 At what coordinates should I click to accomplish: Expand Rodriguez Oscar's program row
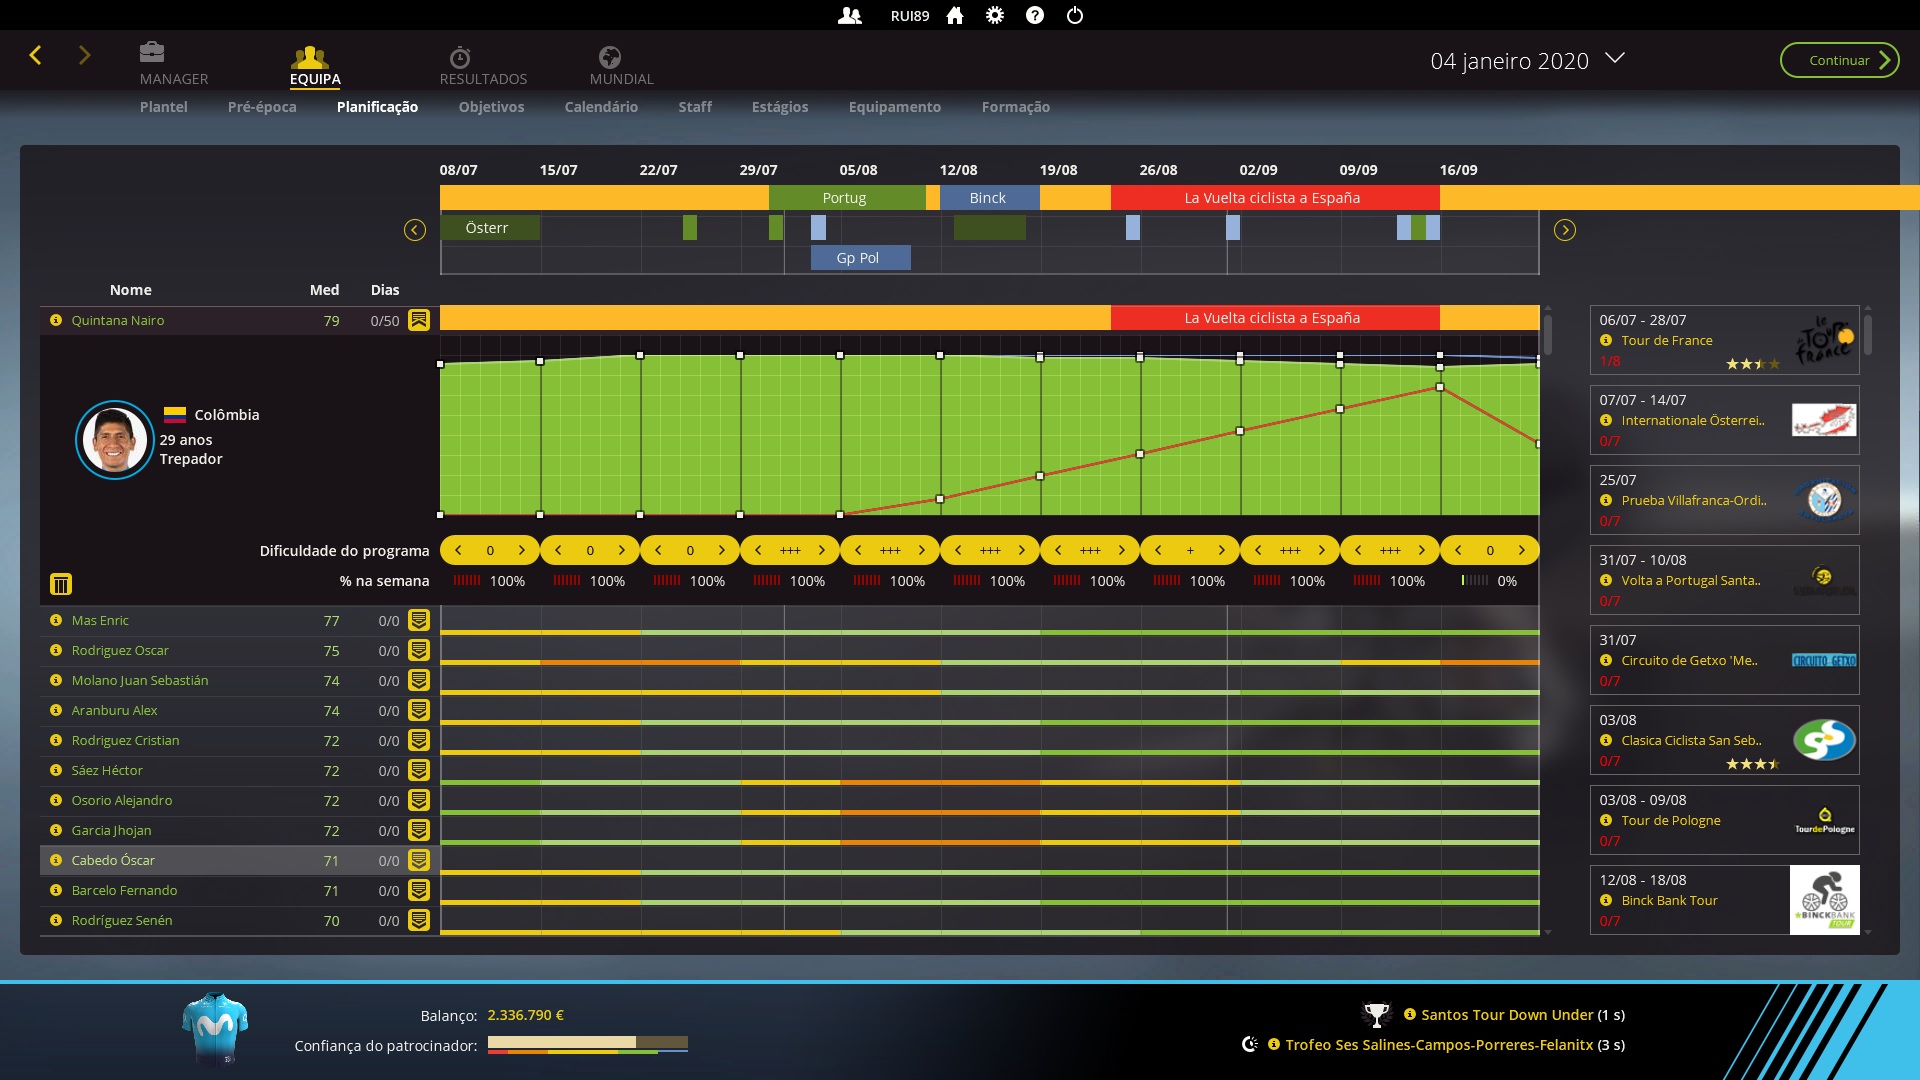tap(419, 650)
